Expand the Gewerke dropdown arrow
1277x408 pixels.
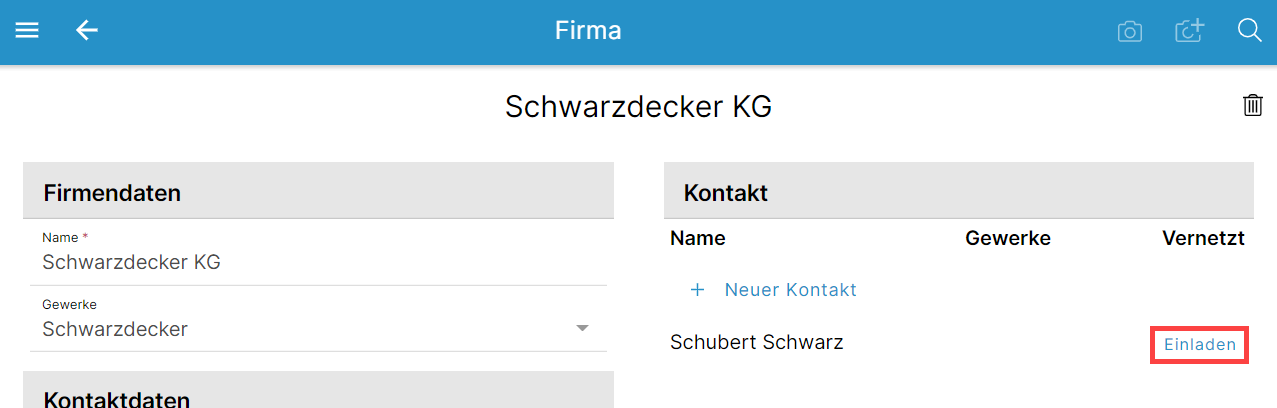coord(583,329)
